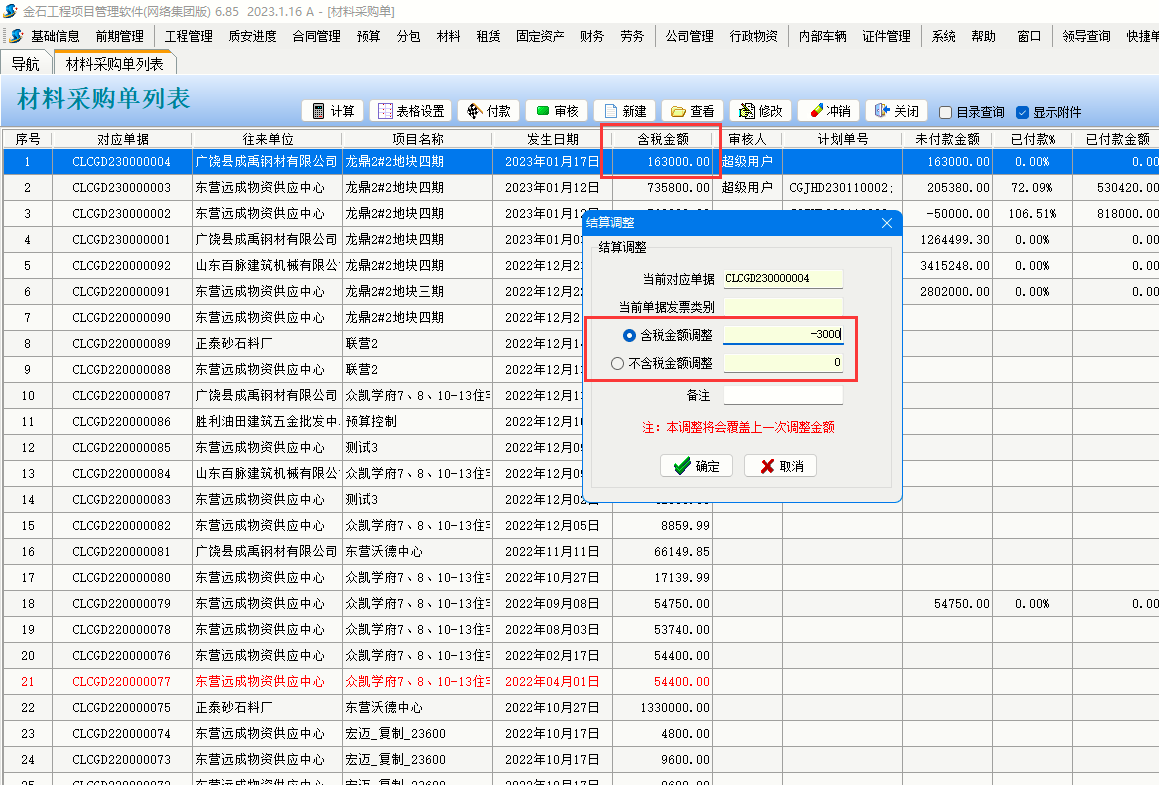
Task: Open the 财务 menu
Action: pos(592,36)
